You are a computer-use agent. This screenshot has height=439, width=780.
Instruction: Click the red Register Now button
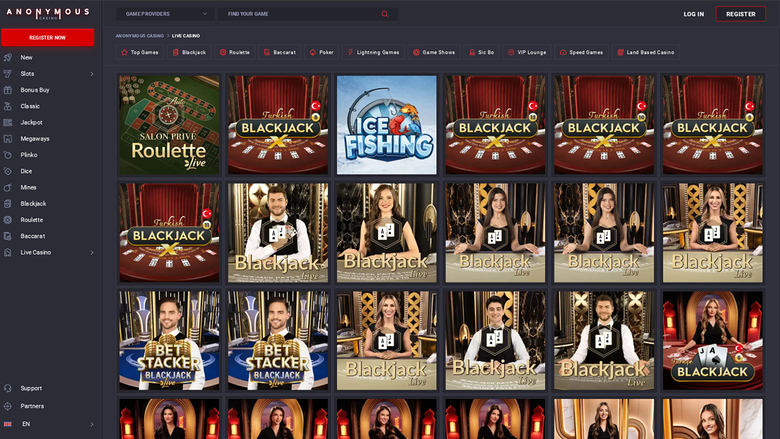[x=48, y=37]
